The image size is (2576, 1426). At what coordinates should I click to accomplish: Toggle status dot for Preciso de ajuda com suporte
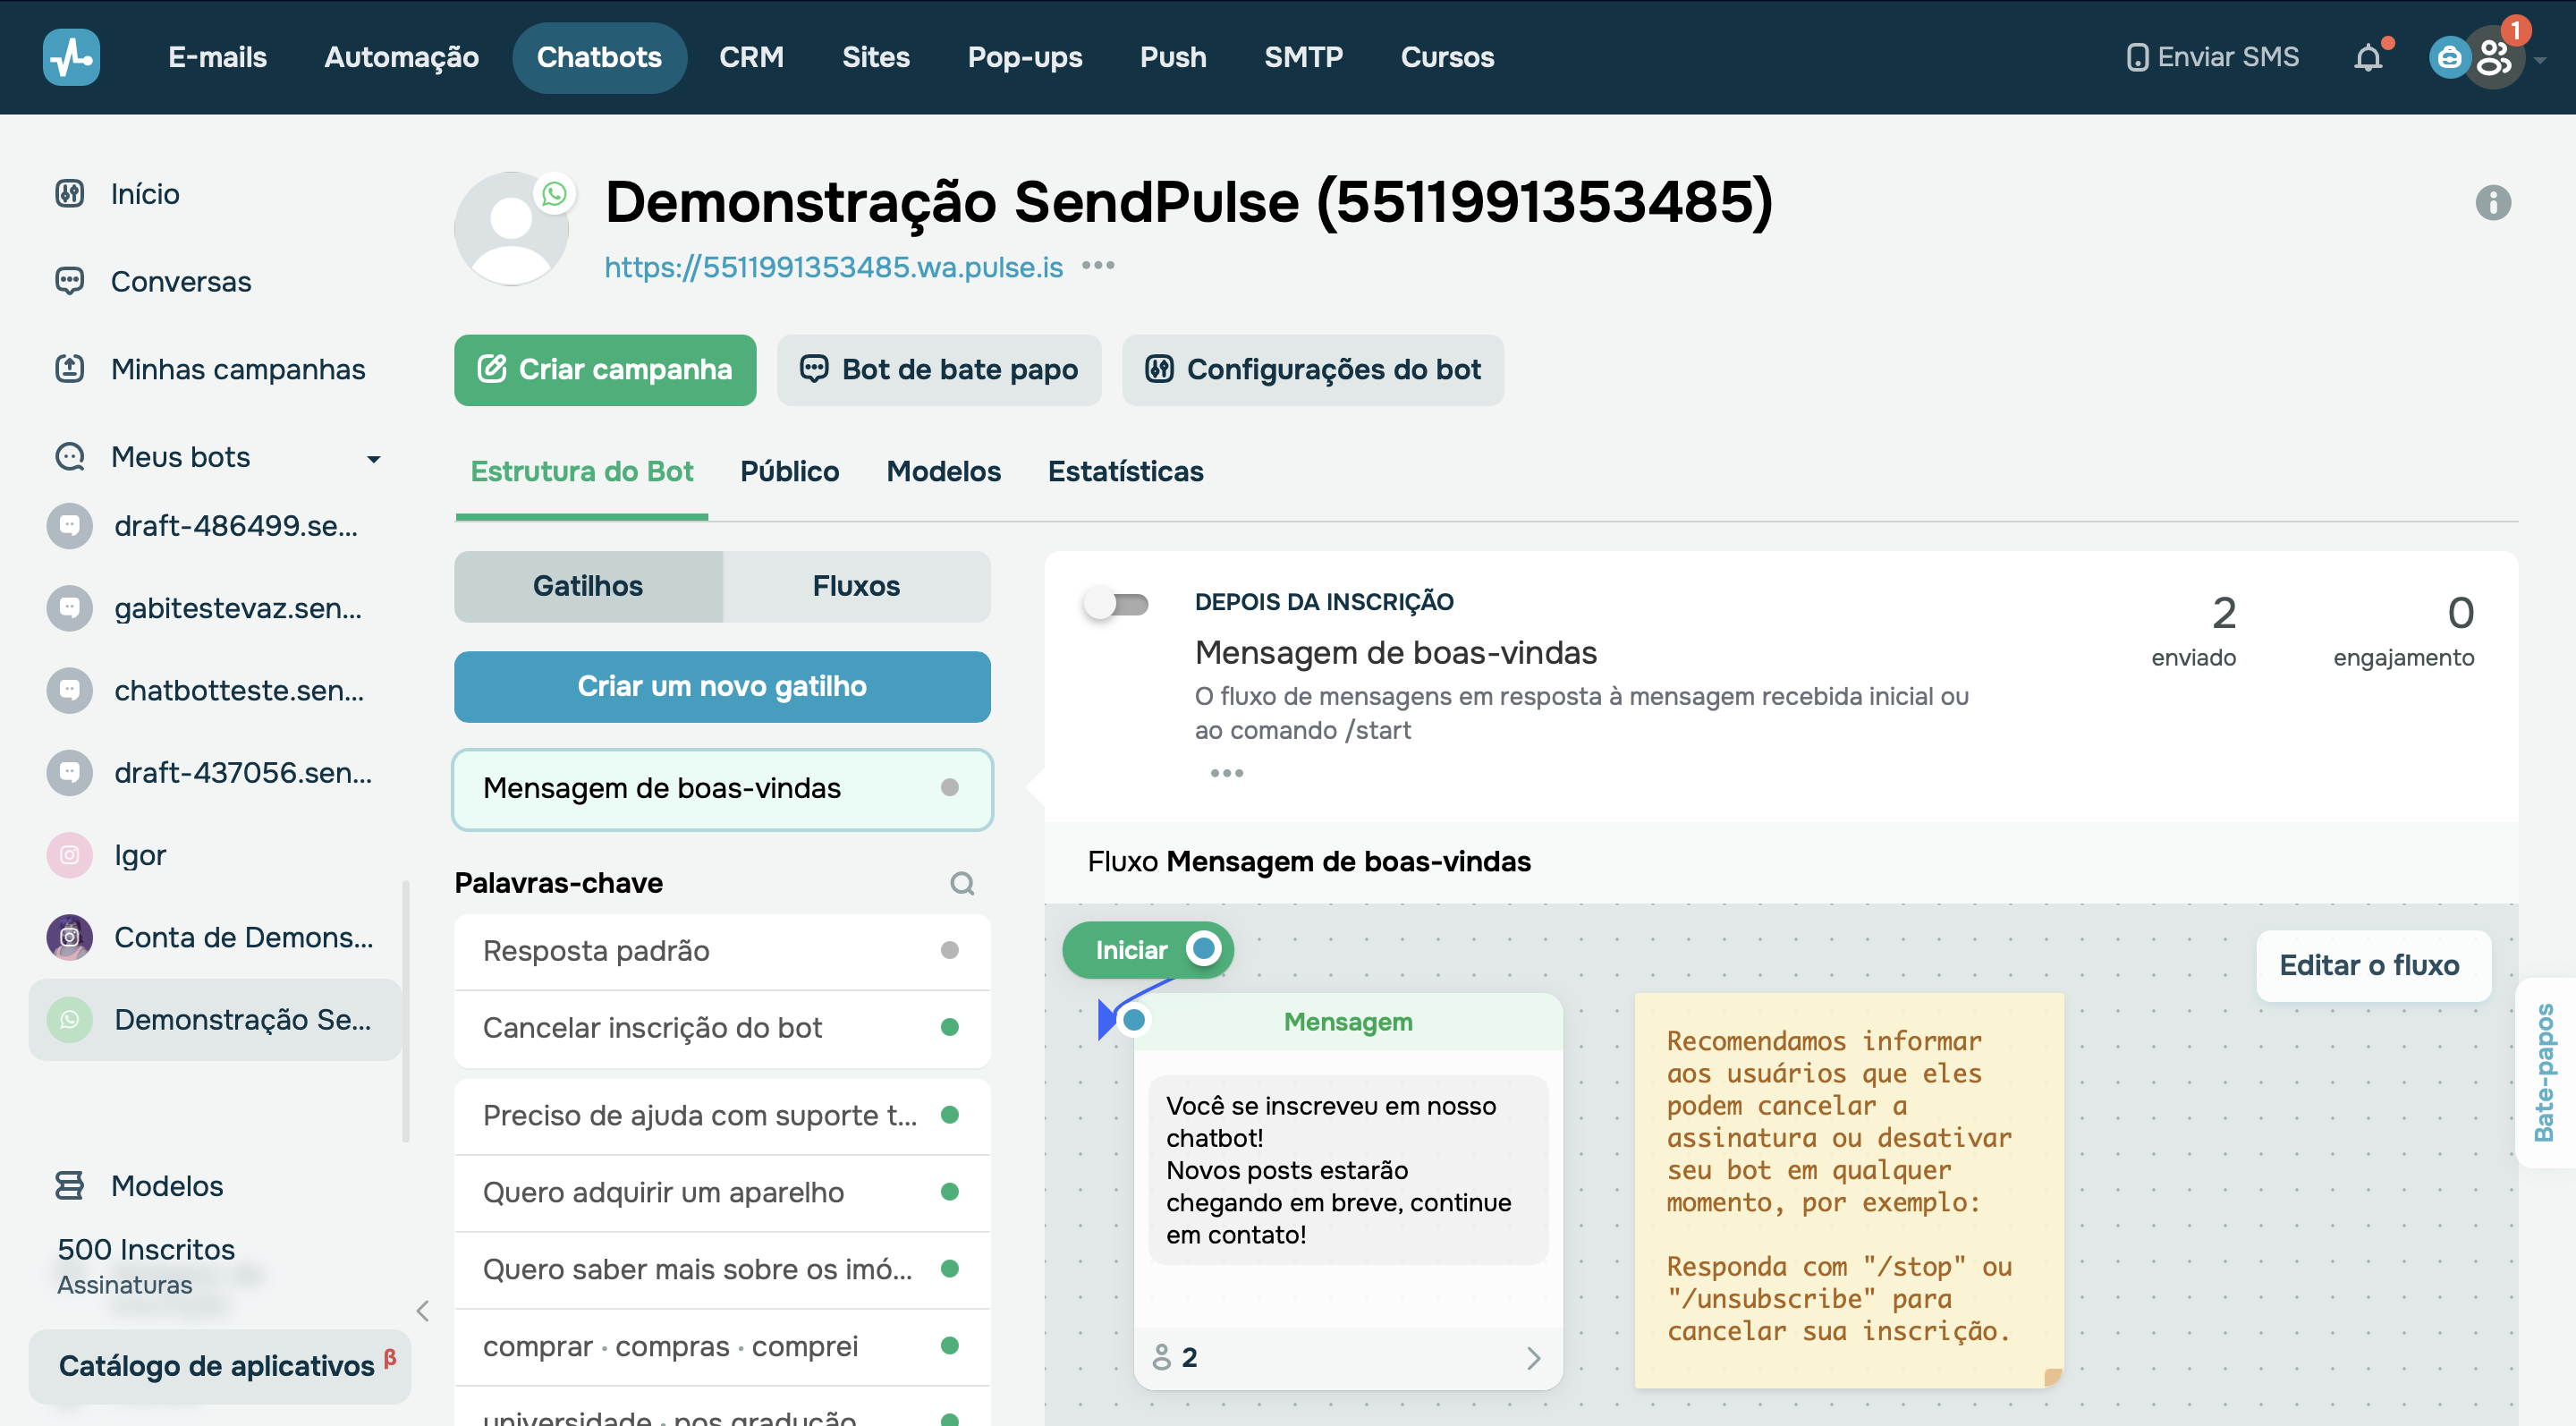950,1114
